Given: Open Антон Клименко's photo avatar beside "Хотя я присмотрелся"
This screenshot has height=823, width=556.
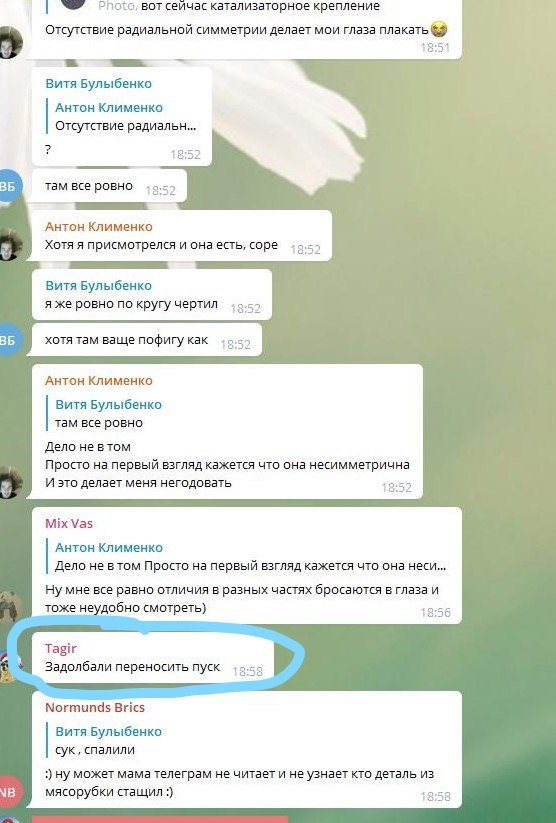Looking at the screenshot, I should (x=11, y=245).
